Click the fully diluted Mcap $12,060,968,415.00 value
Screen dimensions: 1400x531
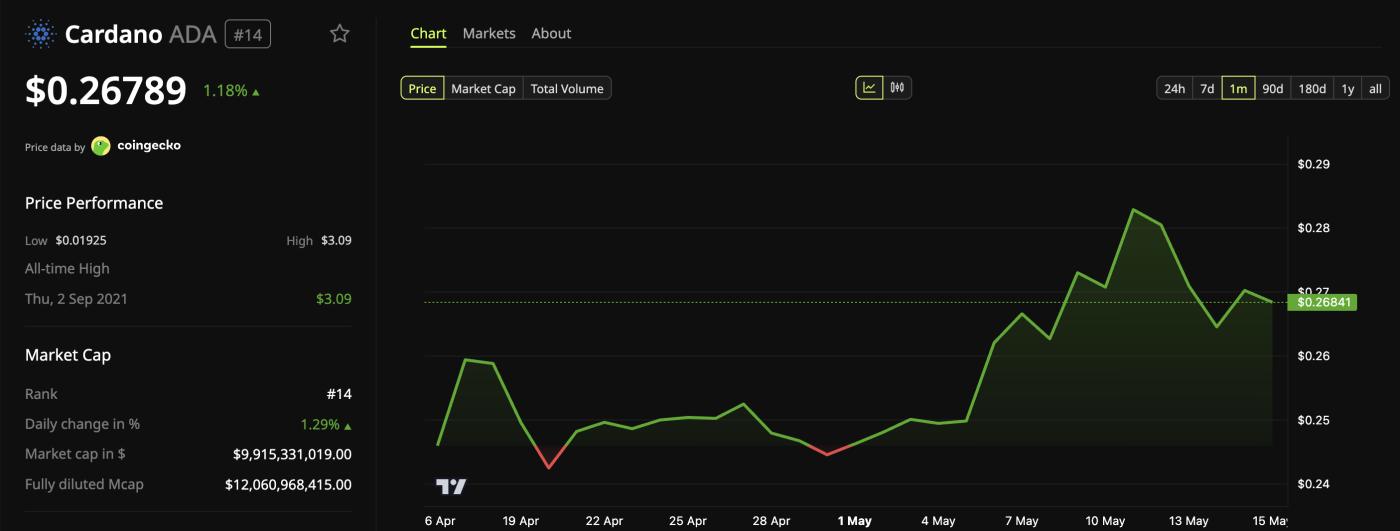click(288, 484)
